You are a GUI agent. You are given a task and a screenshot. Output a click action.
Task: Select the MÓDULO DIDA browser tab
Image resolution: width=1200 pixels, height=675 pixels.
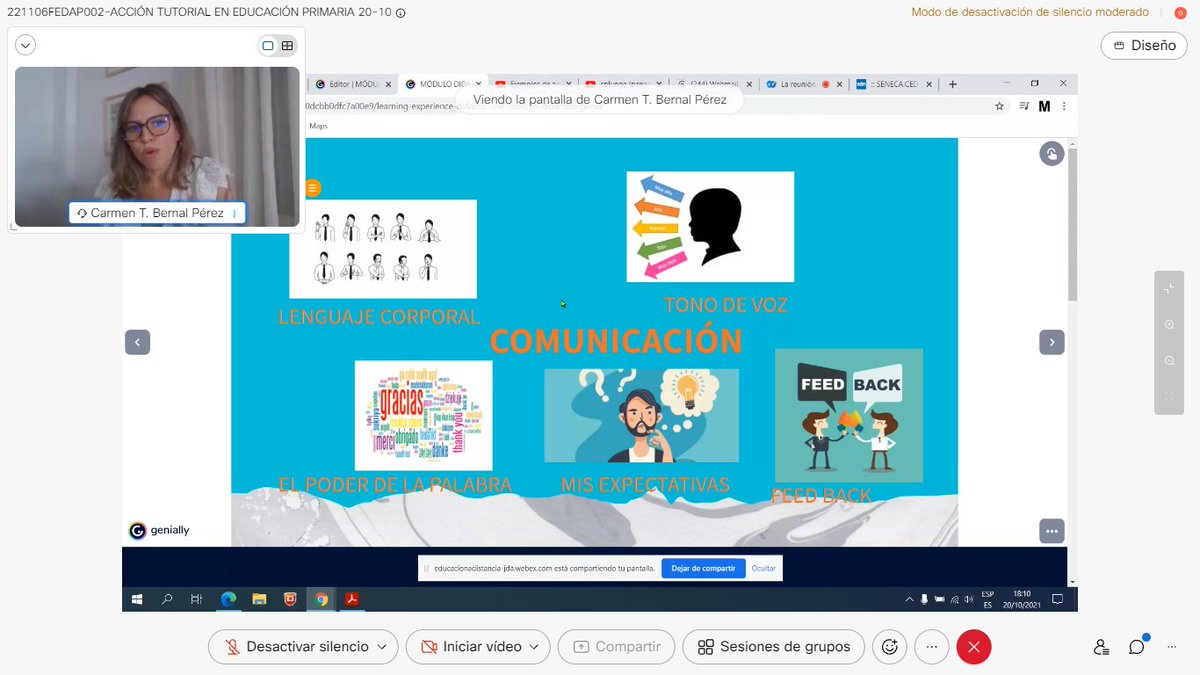point(443,84)
